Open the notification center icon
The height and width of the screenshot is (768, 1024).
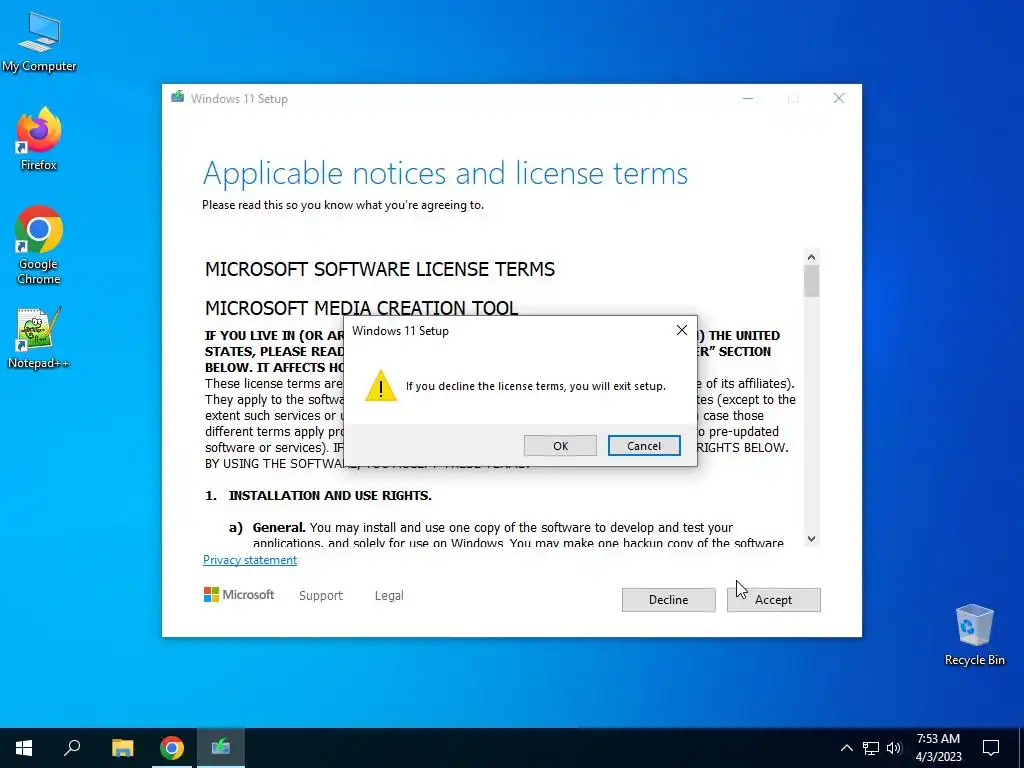click(x=991, y=748)
